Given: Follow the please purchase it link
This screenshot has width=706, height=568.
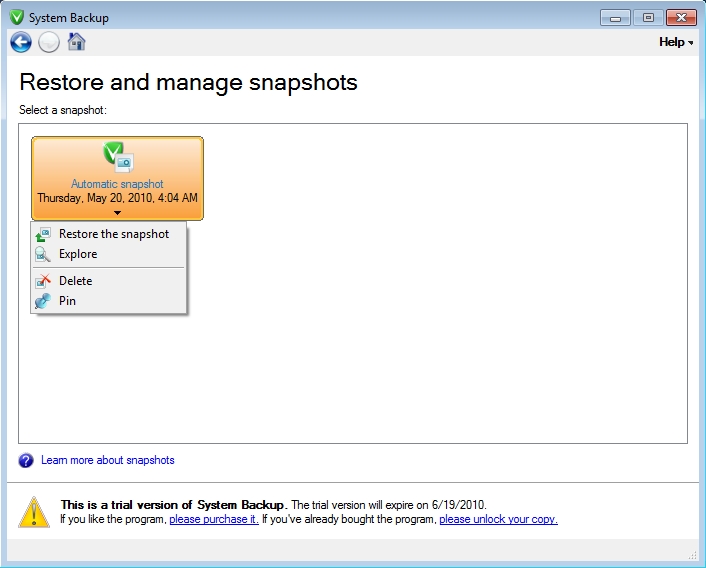Looking at the screenshot, I should tap(214, 519).
